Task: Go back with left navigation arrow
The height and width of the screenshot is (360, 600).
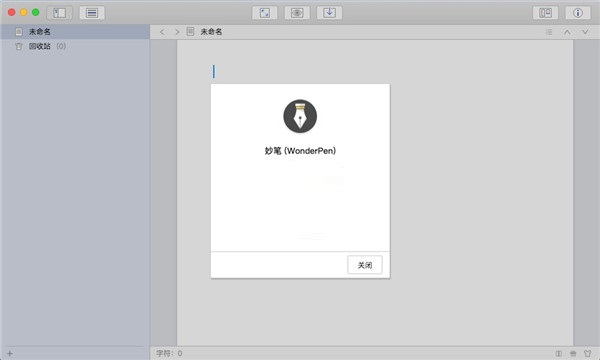Action: coord(162,32)
